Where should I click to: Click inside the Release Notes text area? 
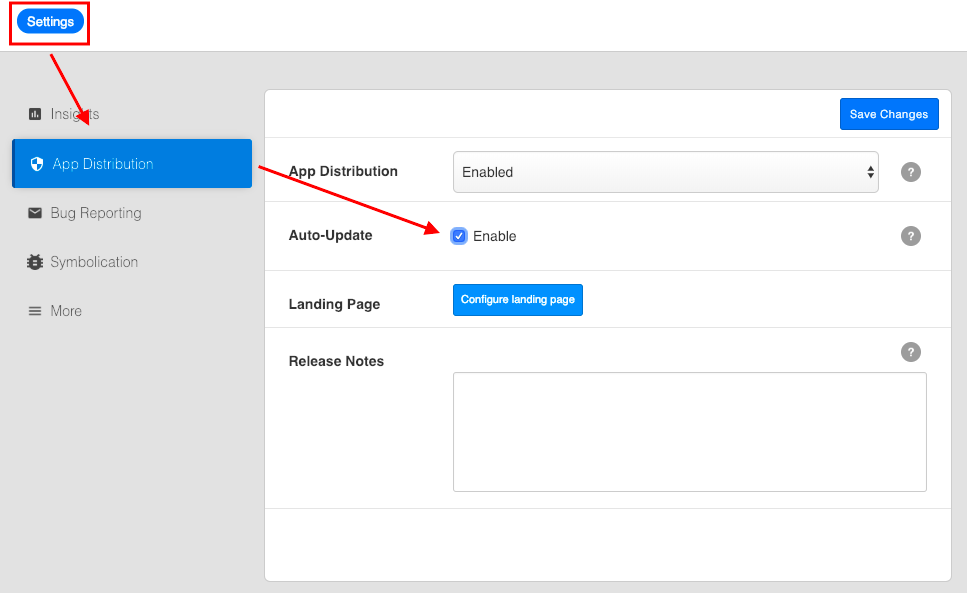(x=689, y=430)
